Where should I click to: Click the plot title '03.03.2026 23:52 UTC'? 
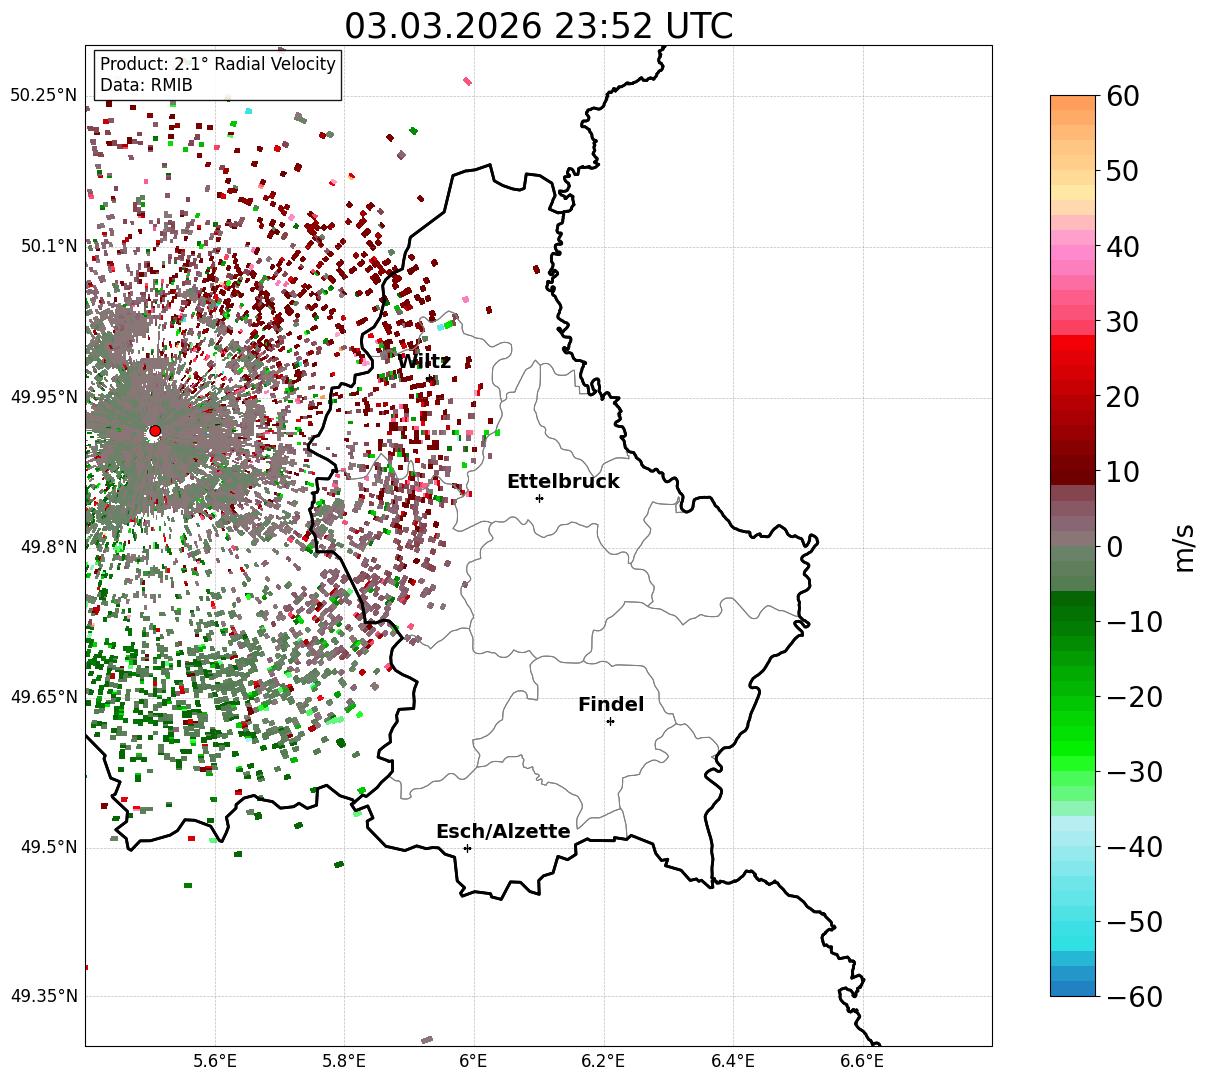click(538, 26)
